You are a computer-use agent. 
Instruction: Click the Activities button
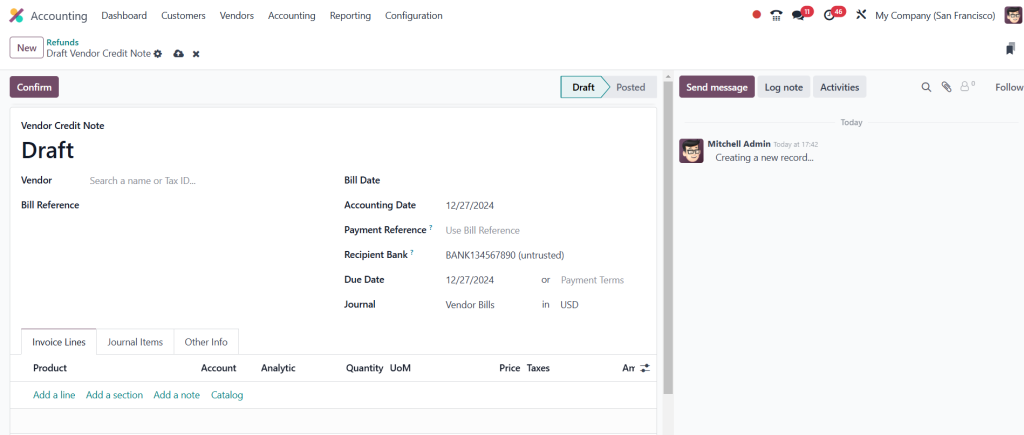[x=839, y=87]
